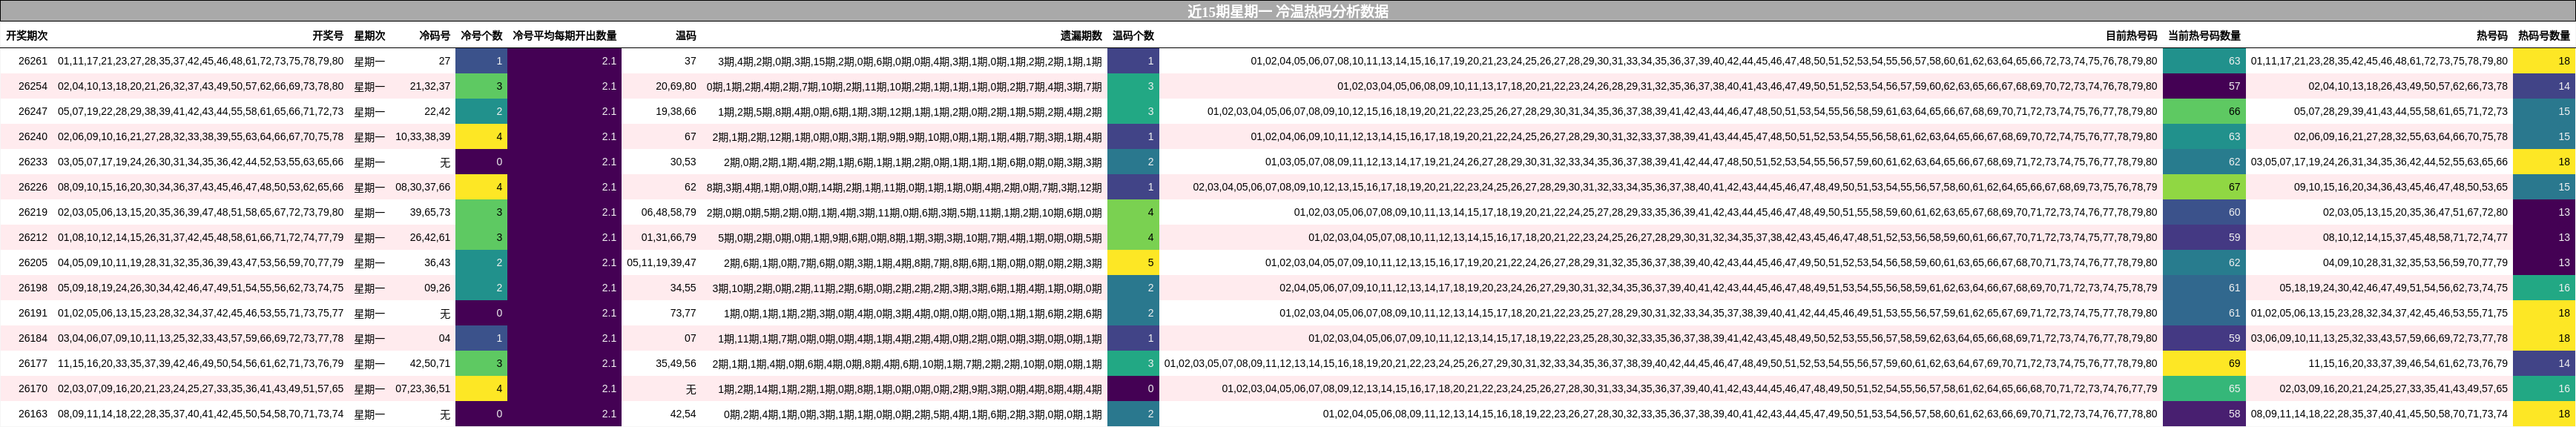Screen dimensions: 2576x427
Task: Click cold numbers cell 07,23,36,51
Action: coord(423,389)
